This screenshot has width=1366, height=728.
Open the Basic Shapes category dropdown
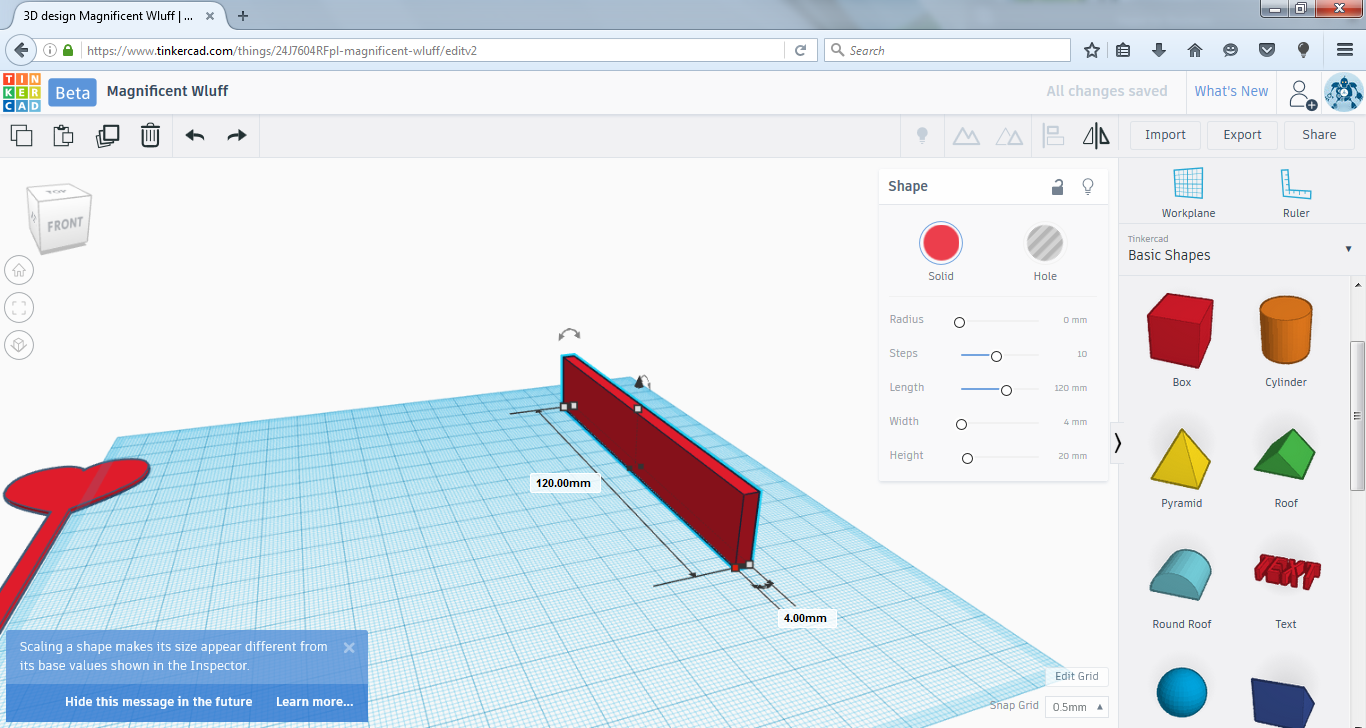[x=1240, y=249]
